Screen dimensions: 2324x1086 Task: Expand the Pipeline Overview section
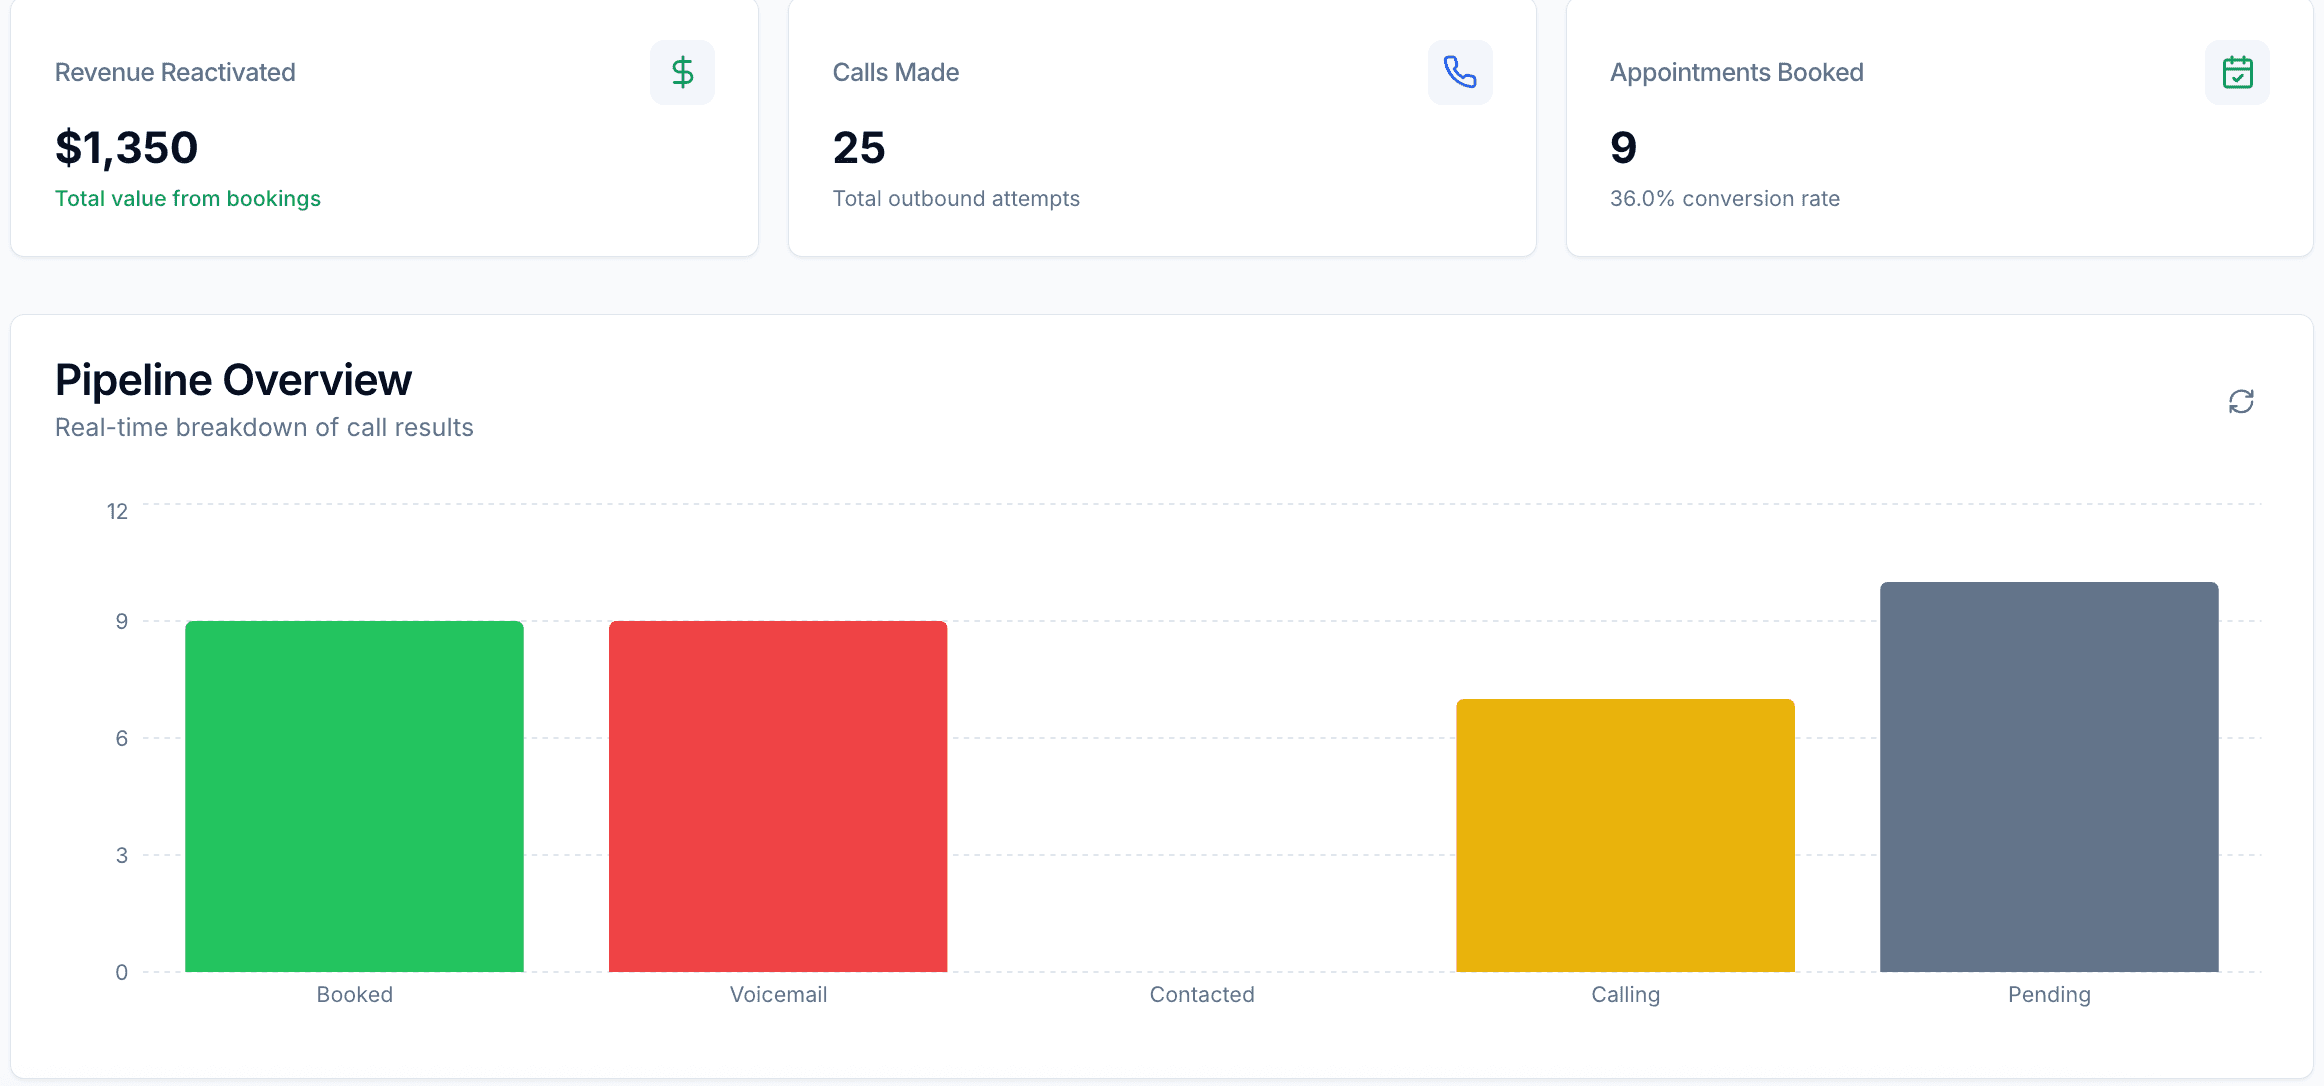point(233,379)
